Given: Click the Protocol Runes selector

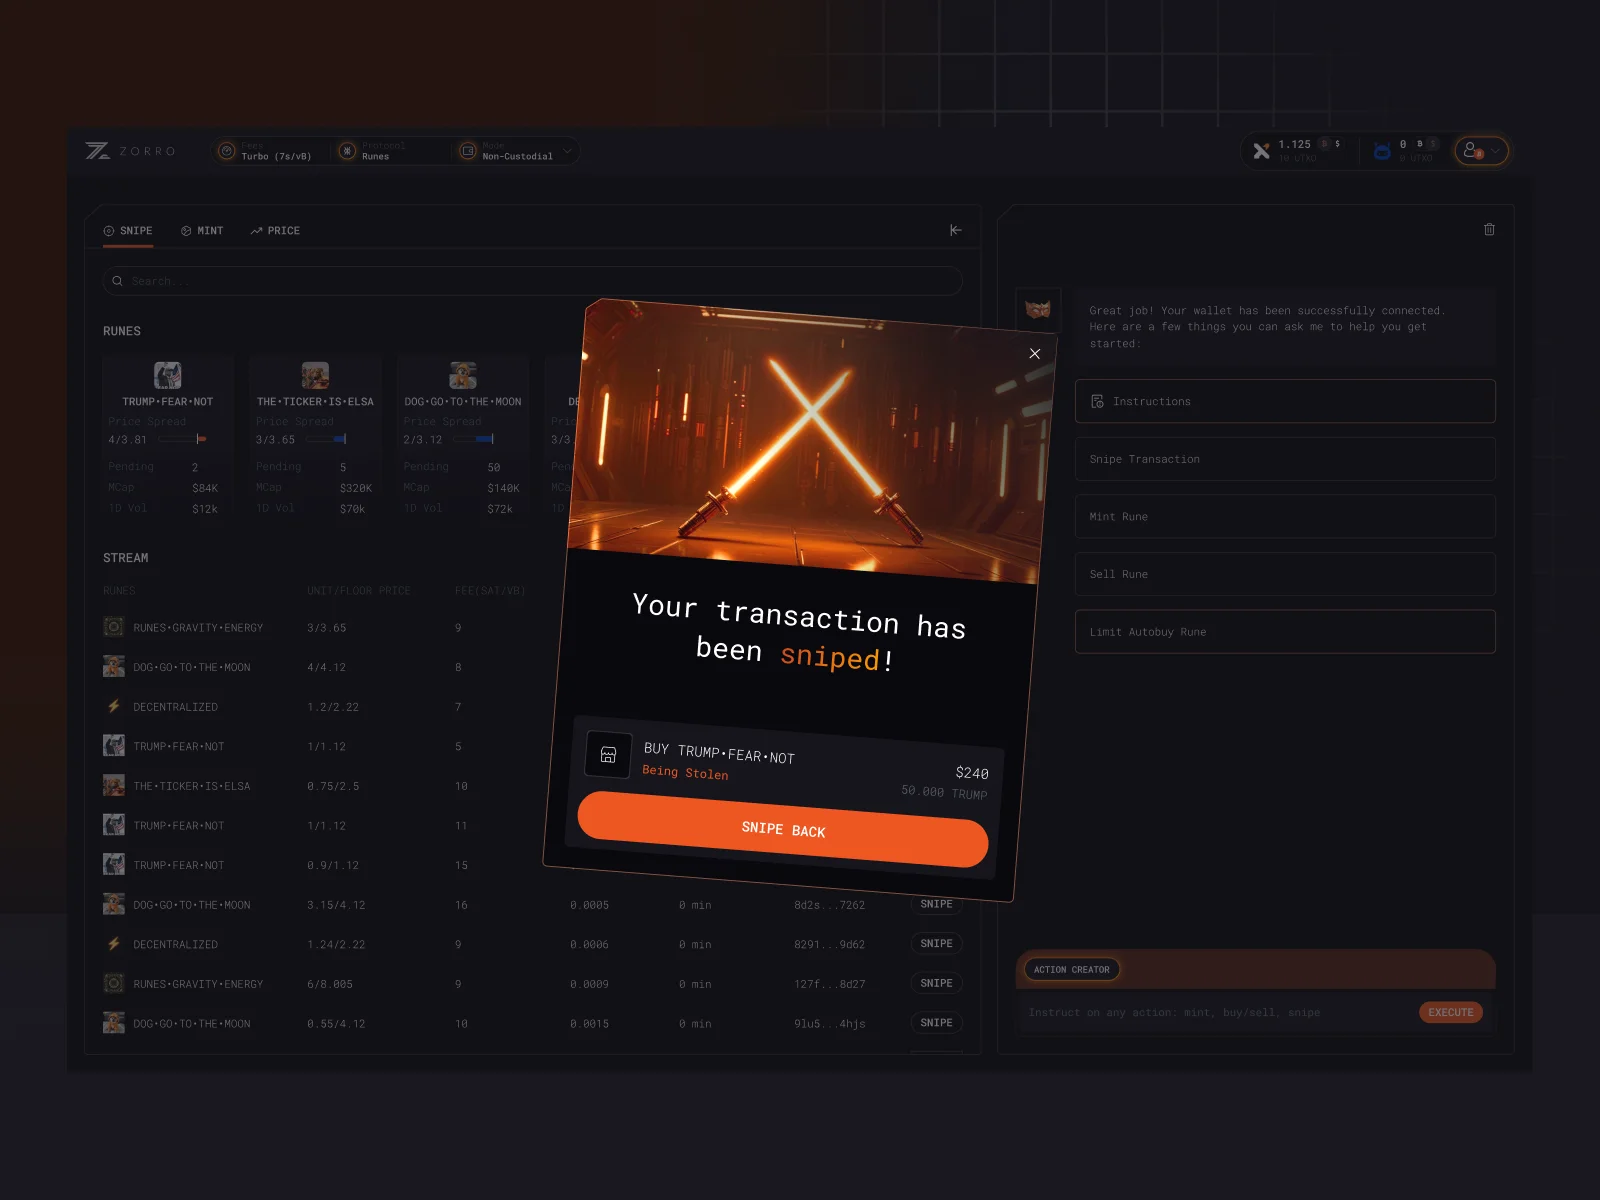Looking at the screenshot, I should [374, 151].
